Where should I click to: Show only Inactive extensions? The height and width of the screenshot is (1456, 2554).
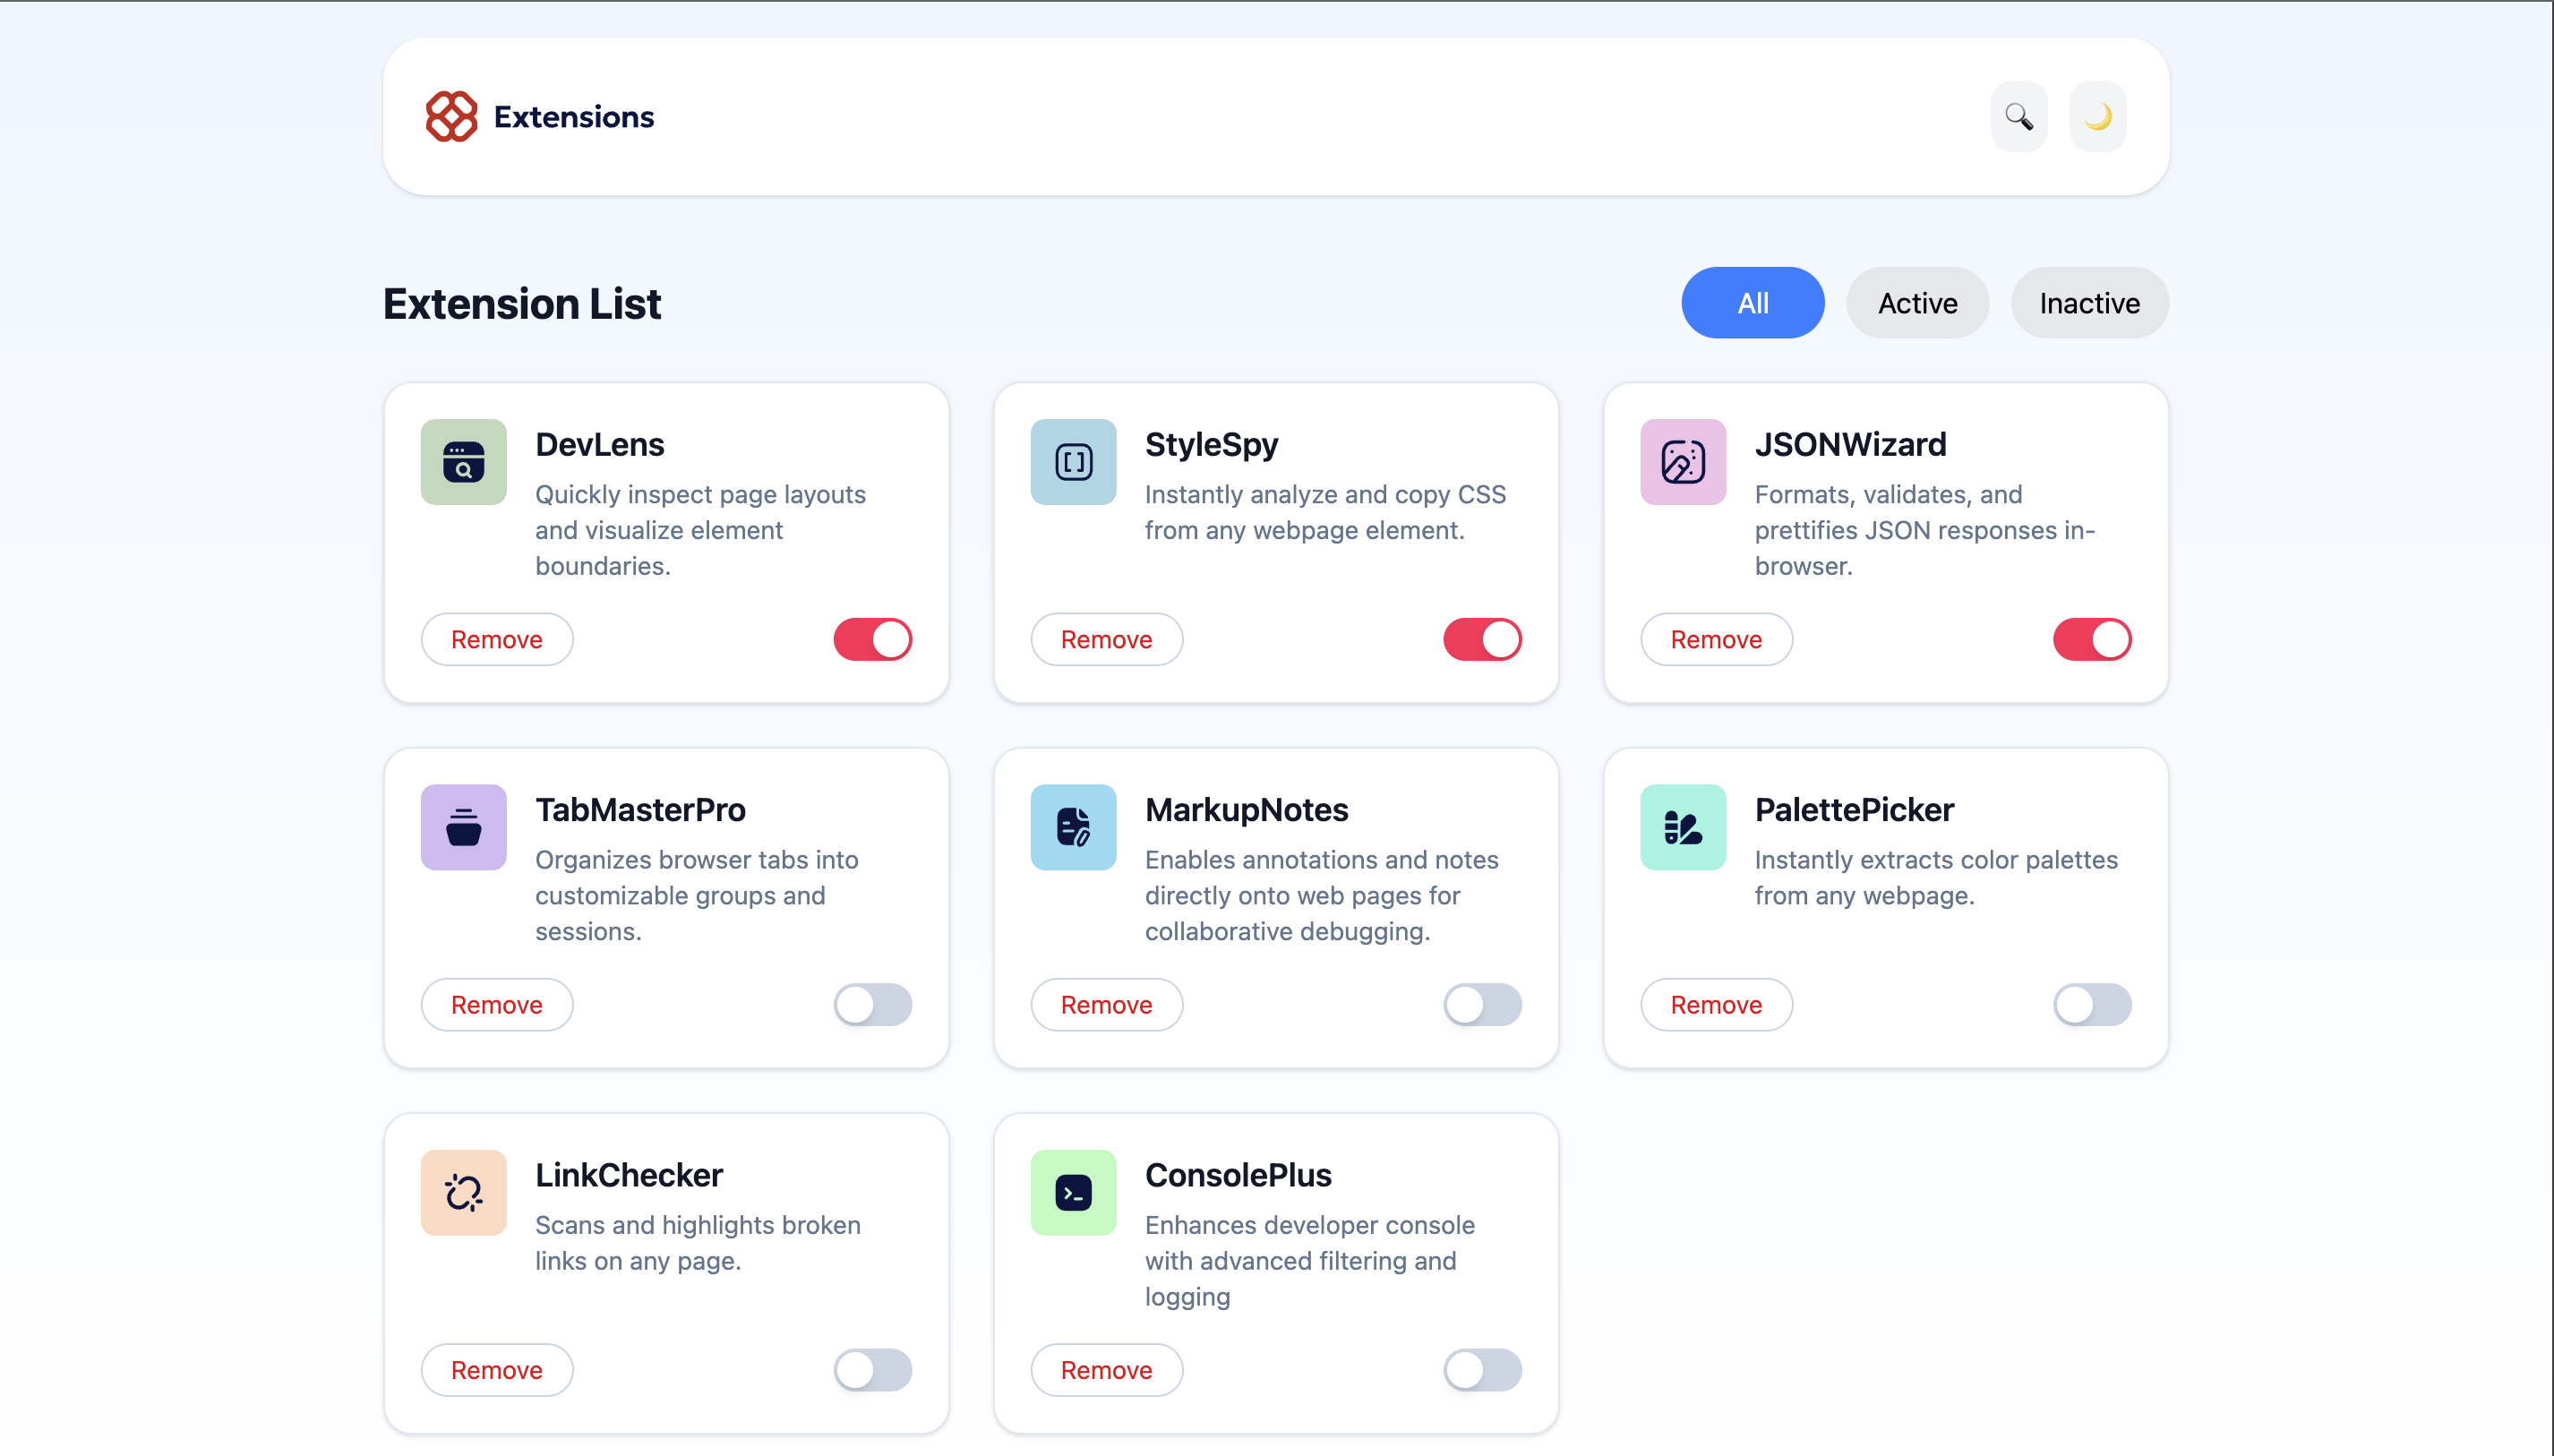click(2089, 302)
